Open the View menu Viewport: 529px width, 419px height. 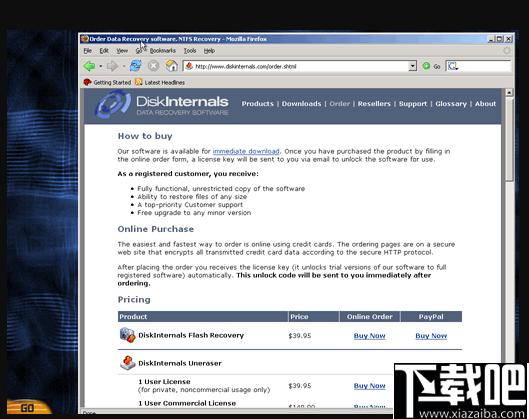[122, 51]
